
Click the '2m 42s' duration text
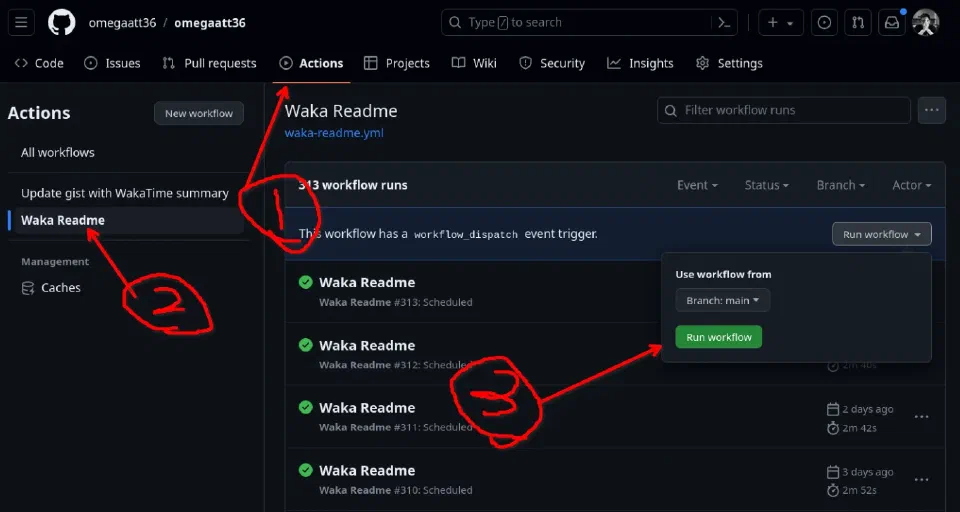click(x=860, y=428)
